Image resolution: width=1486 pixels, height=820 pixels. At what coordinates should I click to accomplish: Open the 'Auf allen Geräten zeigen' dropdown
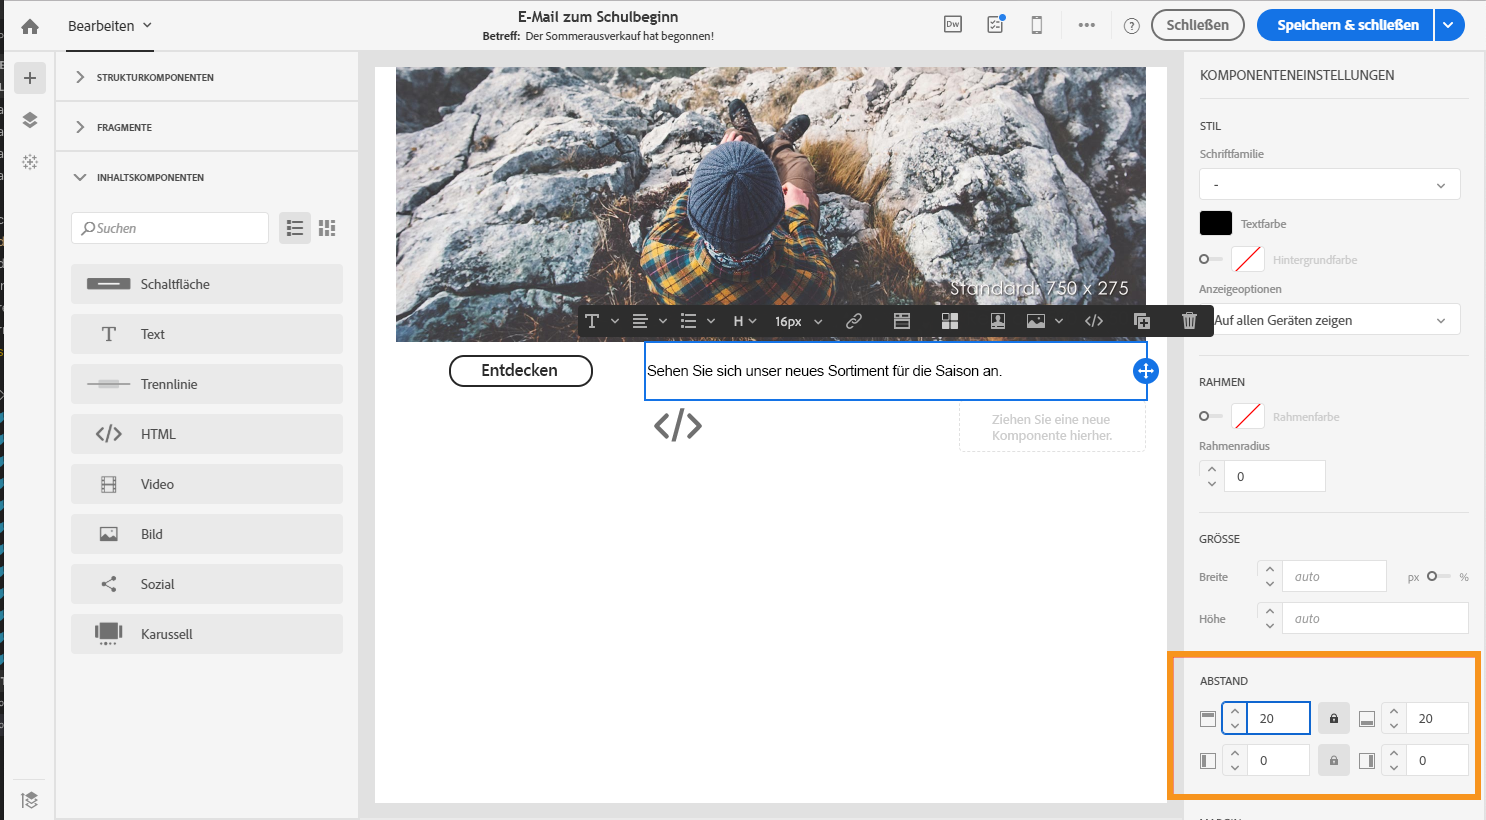point(1337,320)
